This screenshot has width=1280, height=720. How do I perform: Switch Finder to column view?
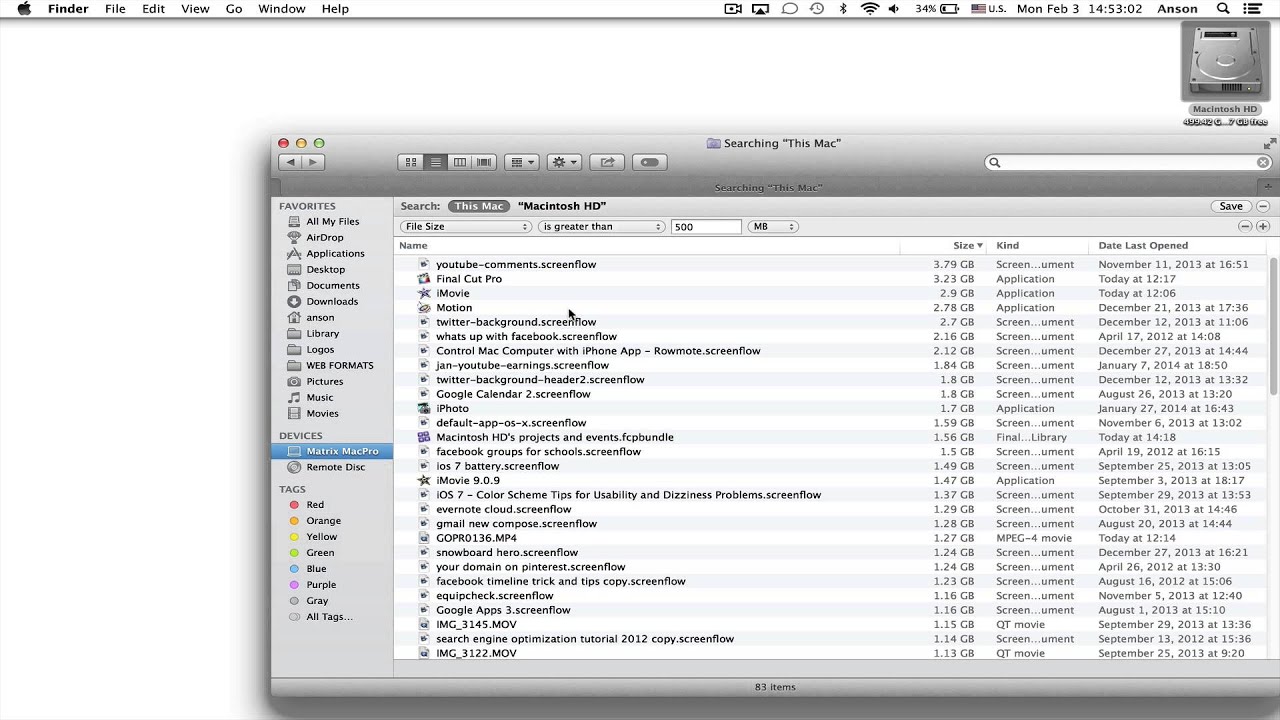460,162
